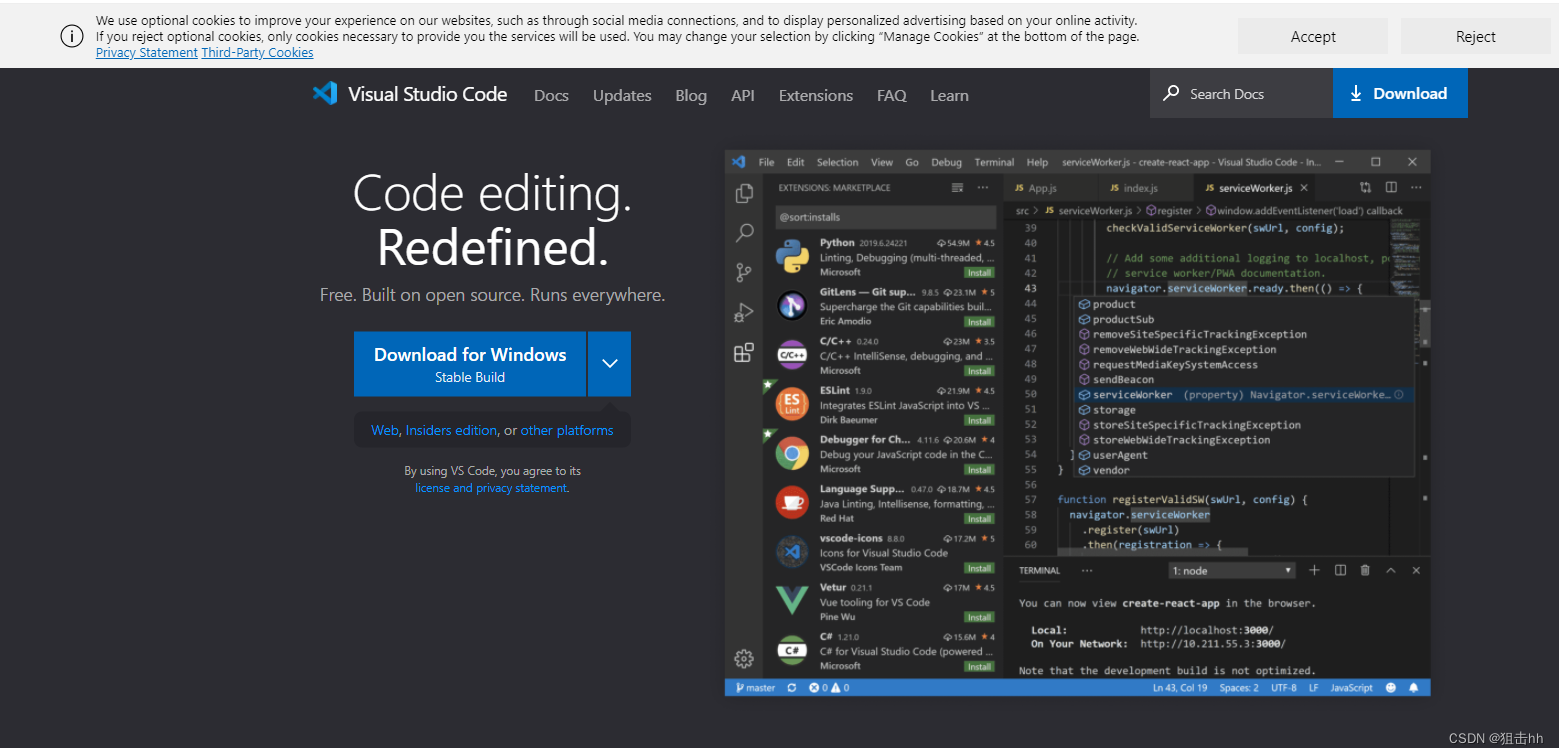Open the Selection menu in VS Code
This screenshot has height=755, width=1559.
(x=837, y=162)
